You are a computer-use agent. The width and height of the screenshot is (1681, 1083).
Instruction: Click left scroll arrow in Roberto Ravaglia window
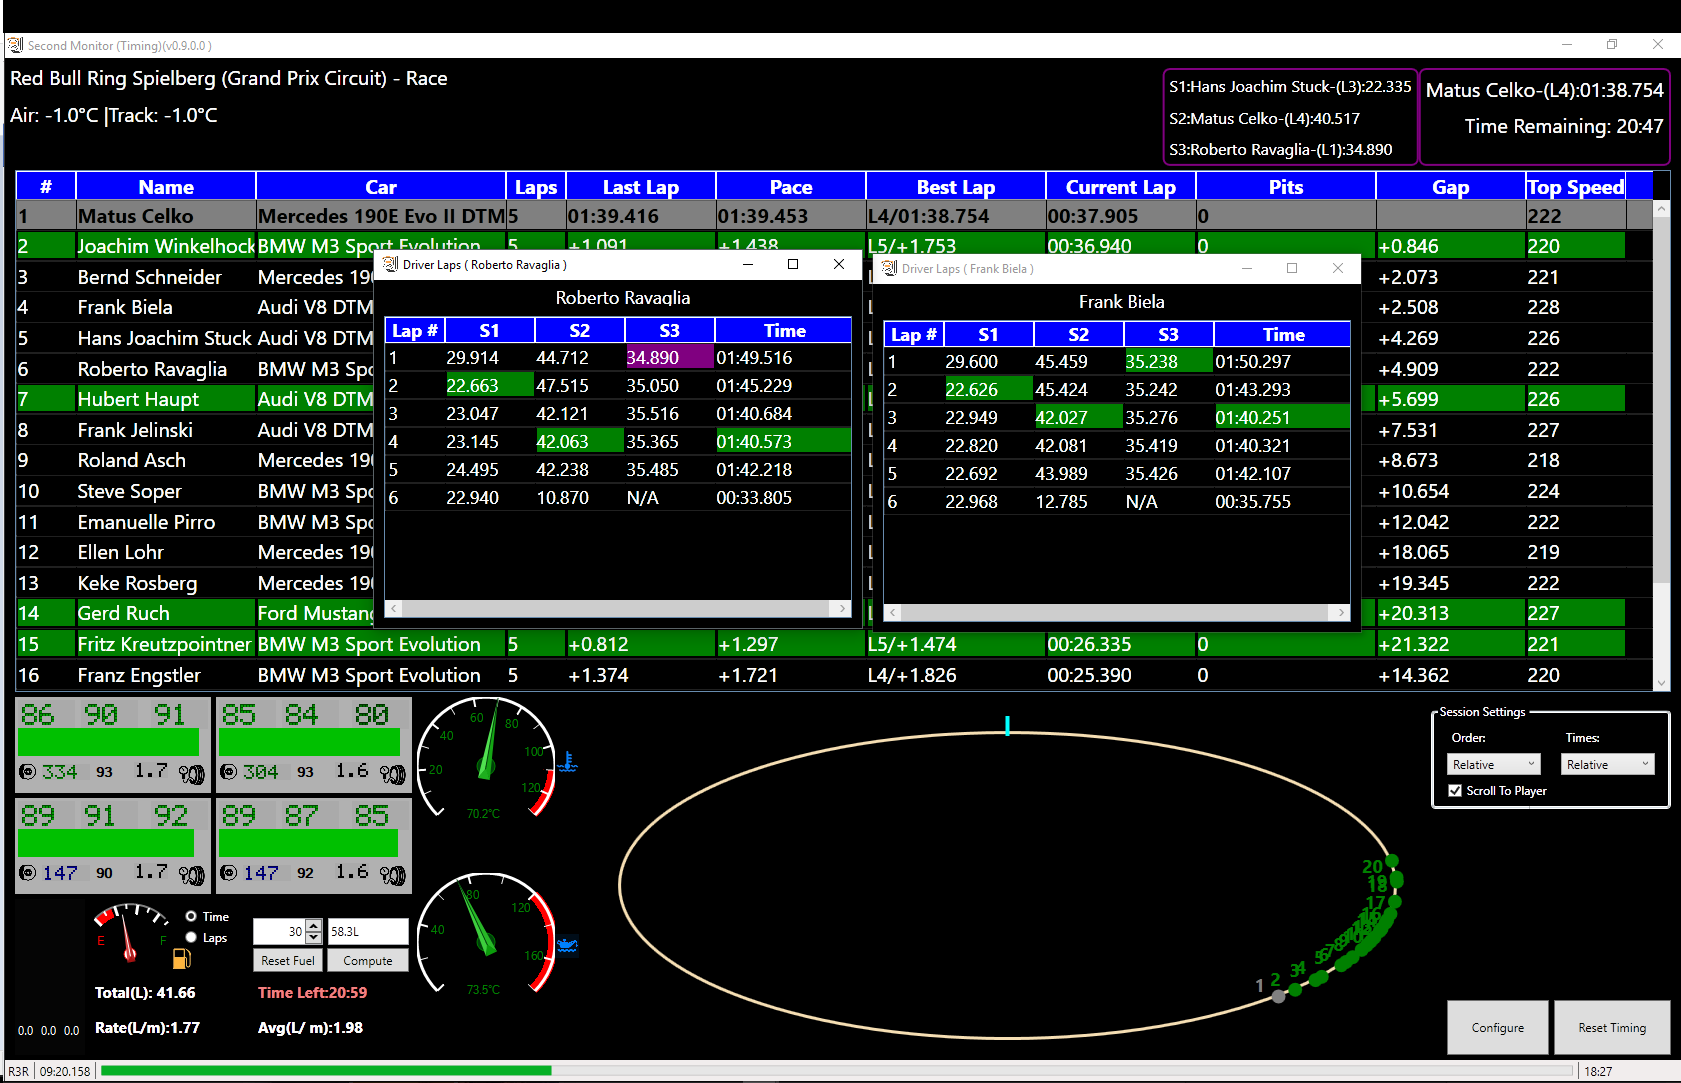[x=394, y=608]
